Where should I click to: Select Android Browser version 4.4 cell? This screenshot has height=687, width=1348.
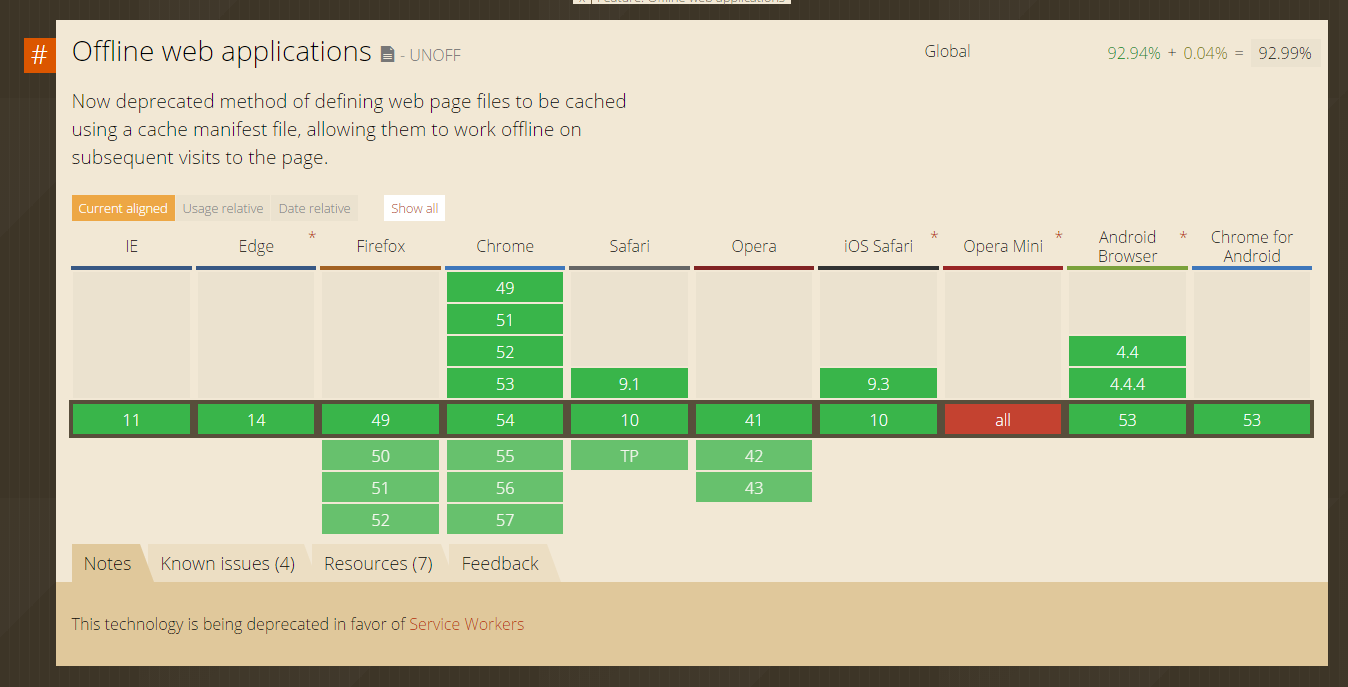coord(1128,352)
